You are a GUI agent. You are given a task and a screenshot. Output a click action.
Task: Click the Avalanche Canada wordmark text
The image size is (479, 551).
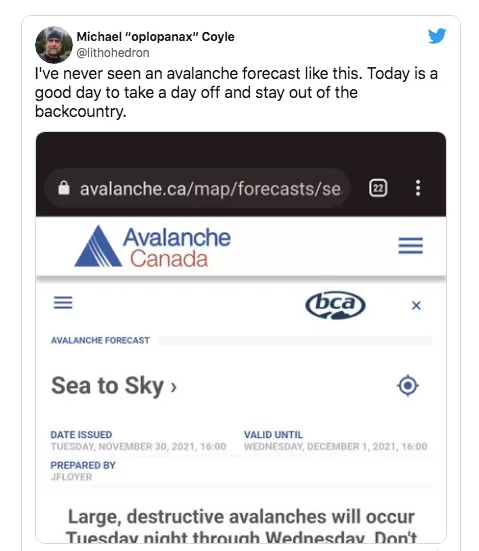pos(177,247)
